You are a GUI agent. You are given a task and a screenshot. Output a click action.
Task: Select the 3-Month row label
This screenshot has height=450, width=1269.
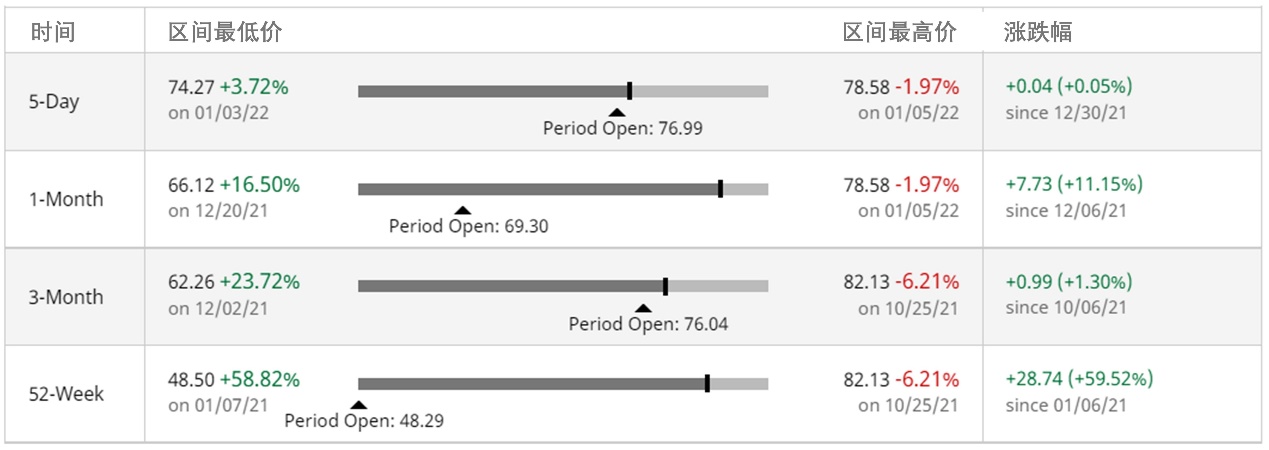click(x=65, y=297)
